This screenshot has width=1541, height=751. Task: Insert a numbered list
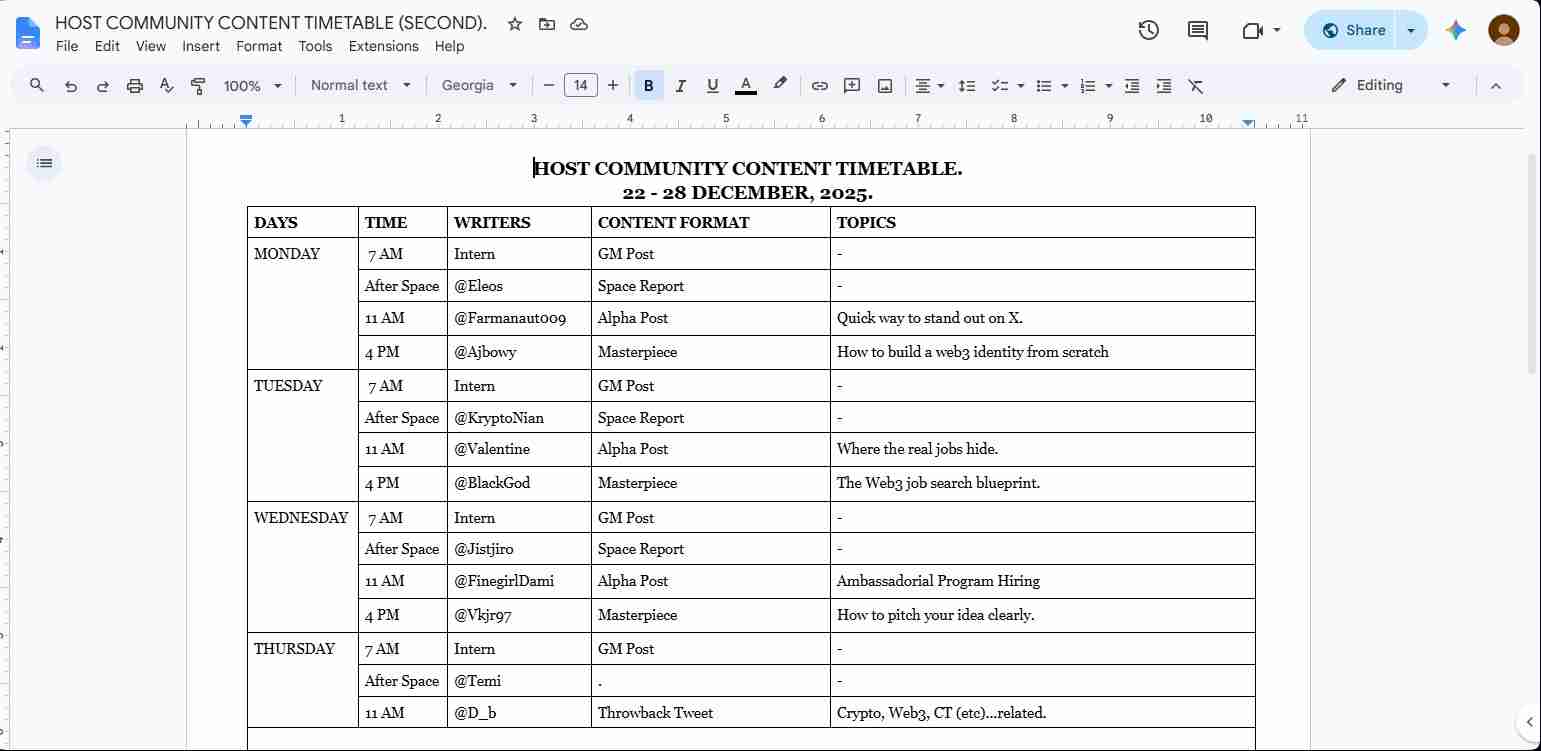(1088, 86)
